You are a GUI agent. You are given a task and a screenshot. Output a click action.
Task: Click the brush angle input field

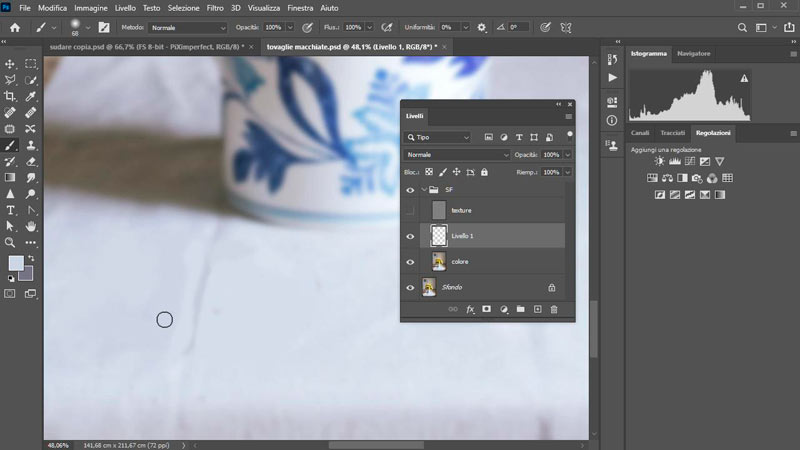point(519,28)
